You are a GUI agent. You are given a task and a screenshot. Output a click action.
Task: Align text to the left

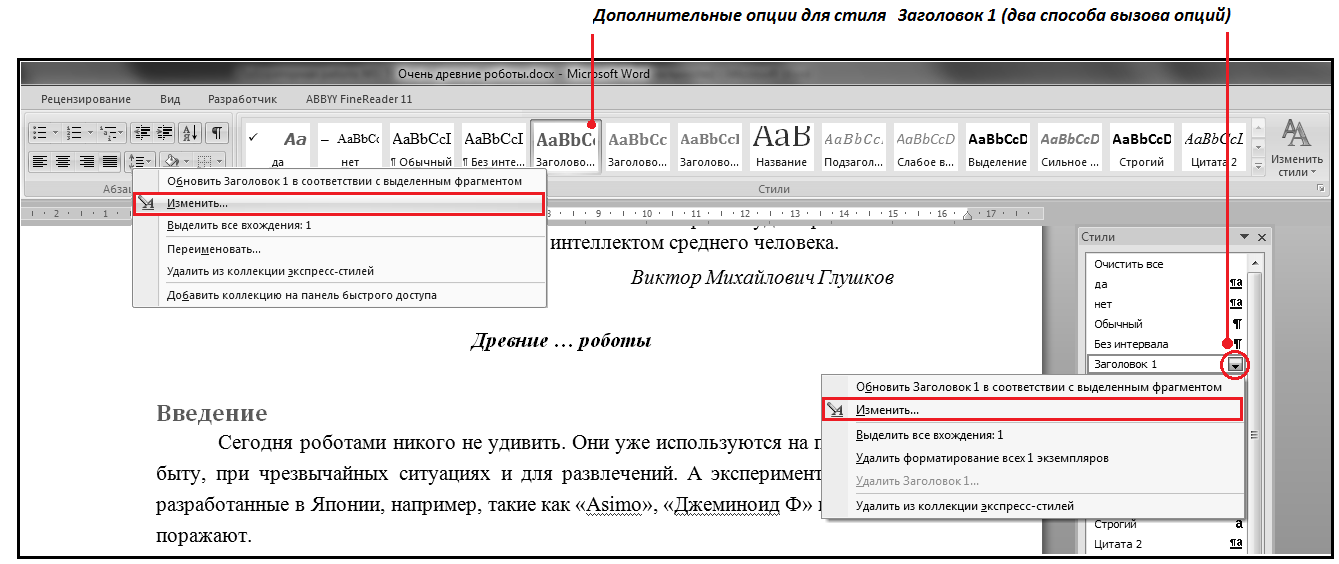click(39, 161)
